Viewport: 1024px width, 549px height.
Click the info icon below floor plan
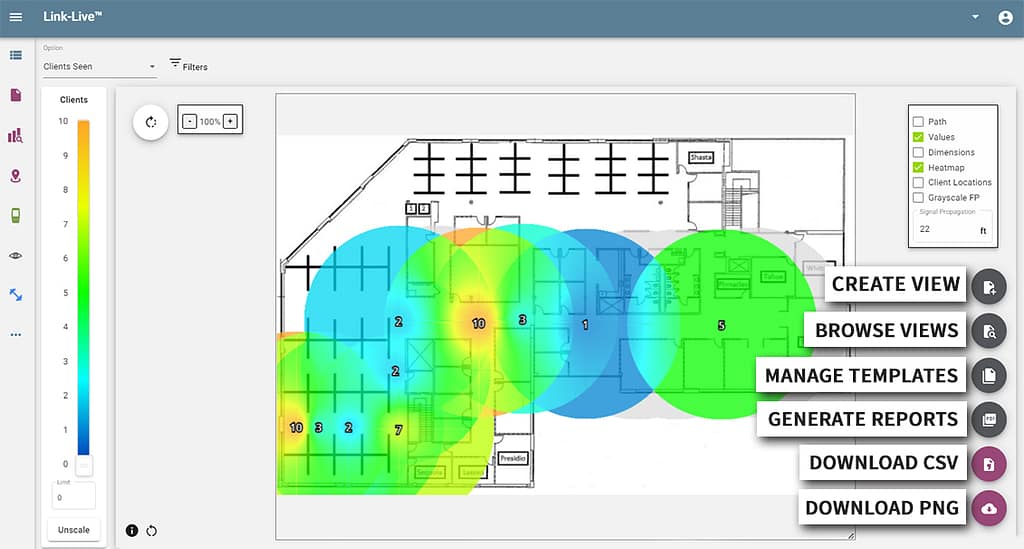click(132, 530)
